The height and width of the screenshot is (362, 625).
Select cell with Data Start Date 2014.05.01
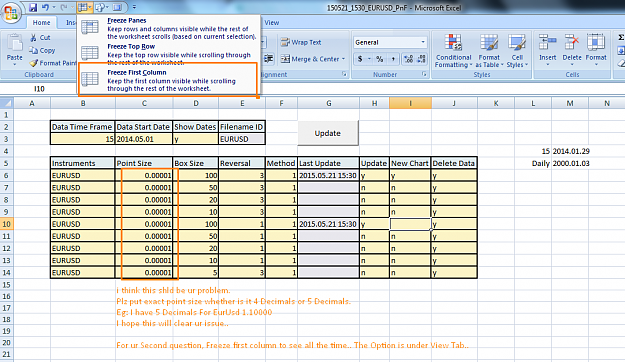(x=143, y=139)
